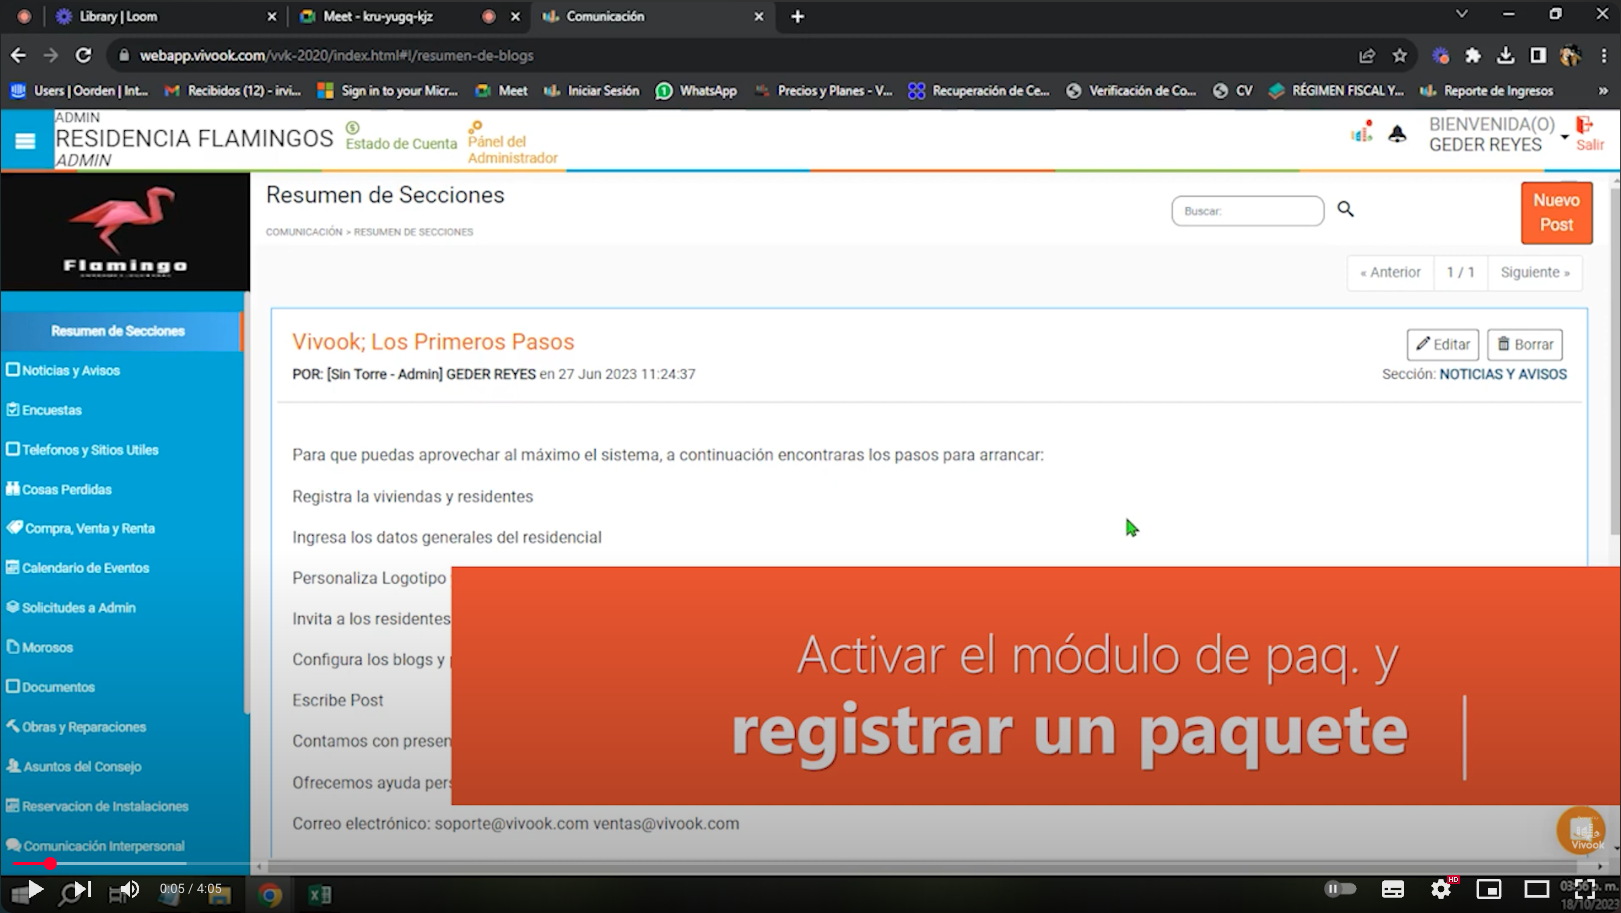
Task: Mute the video volume
Action: click(x=129, y=889)
